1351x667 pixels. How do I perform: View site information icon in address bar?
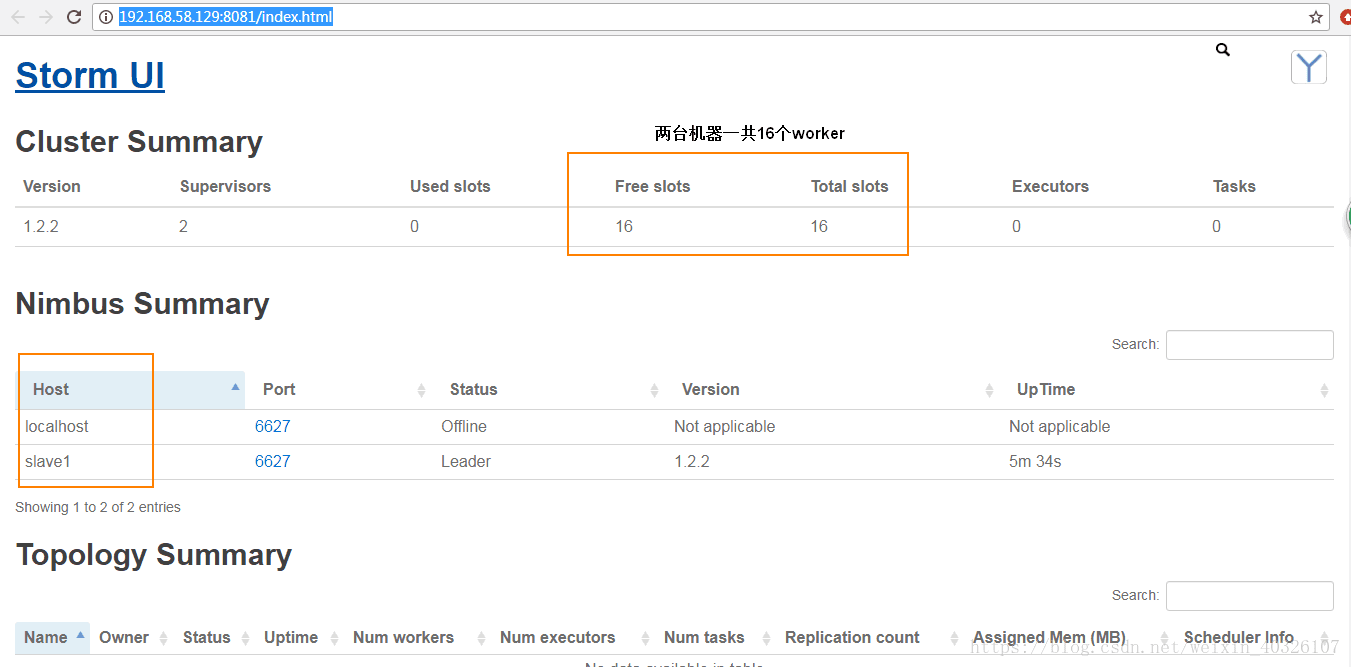tap(106, 17)
